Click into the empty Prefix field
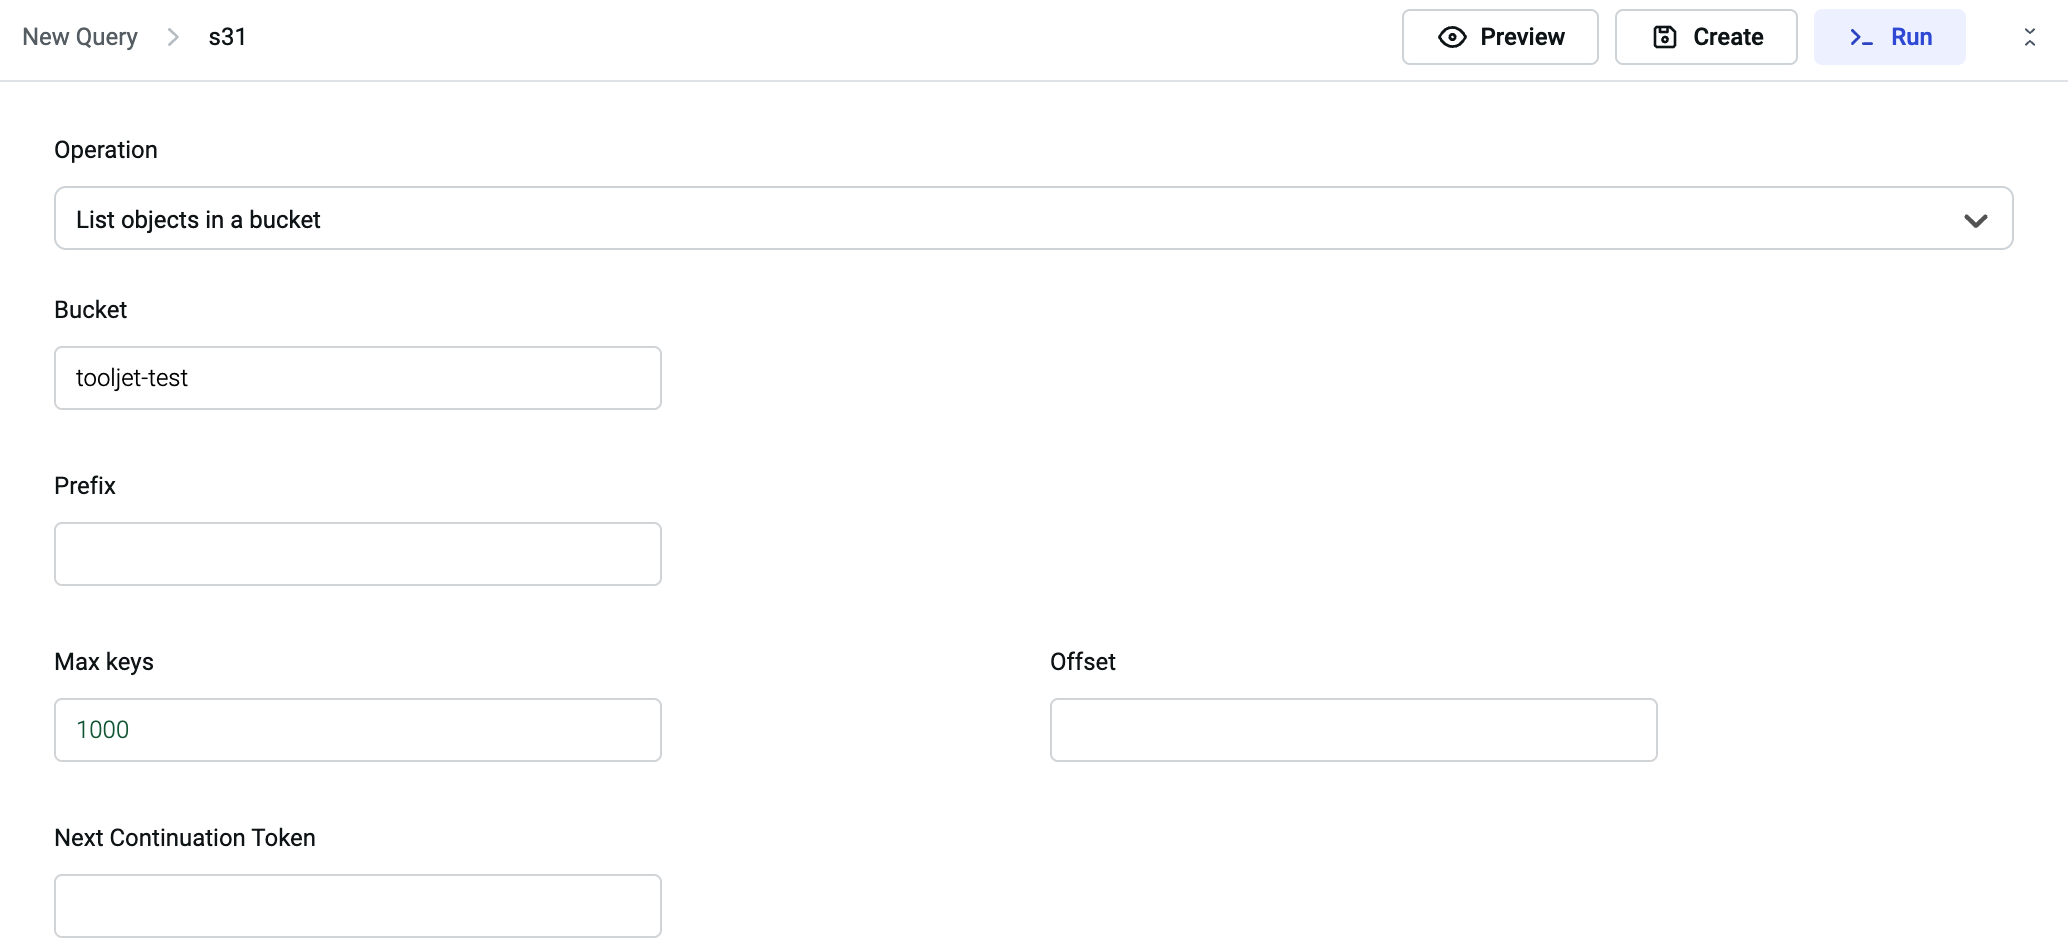 [357, 554]
